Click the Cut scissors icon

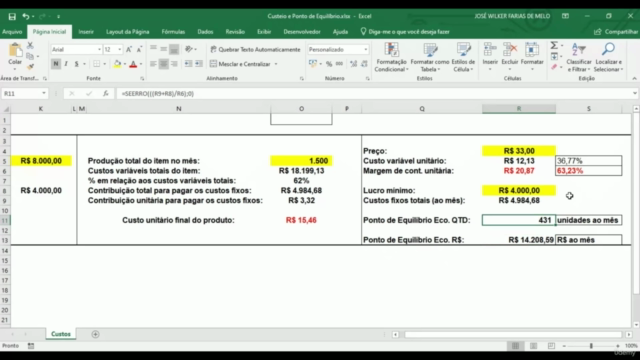pyautogui.click(x=30, y=45)
